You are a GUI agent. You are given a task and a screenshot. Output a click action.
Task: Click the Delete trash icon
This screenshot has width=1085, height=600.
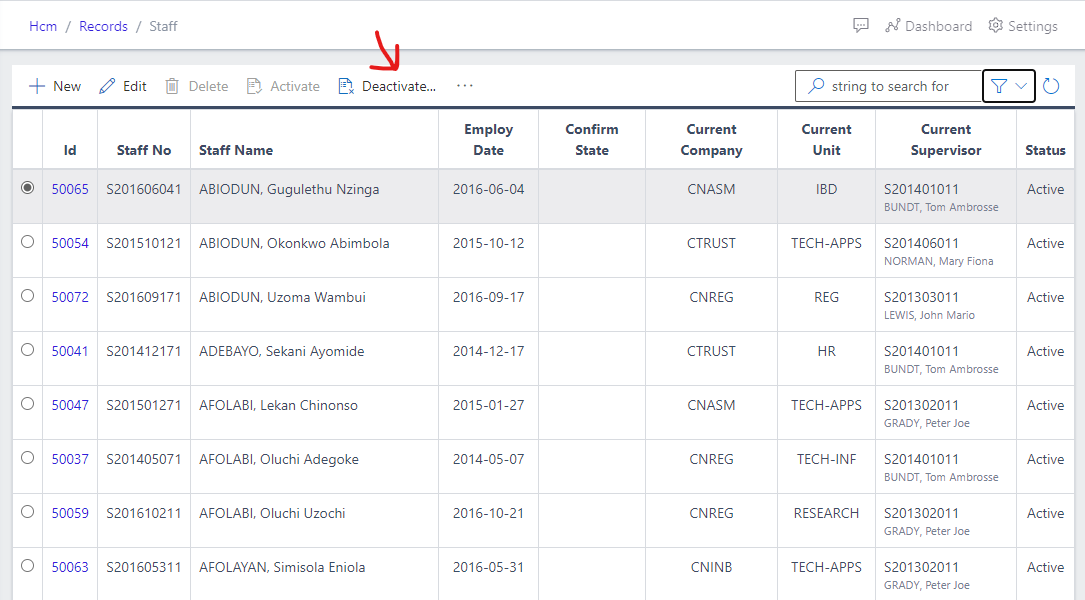172,86
